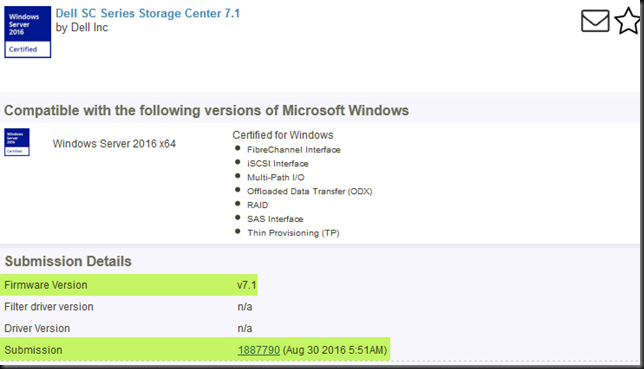Click the large Windows Server 2016 Certified badge
The width and height of the screenshot is (644, 369).
click(28, 32)
